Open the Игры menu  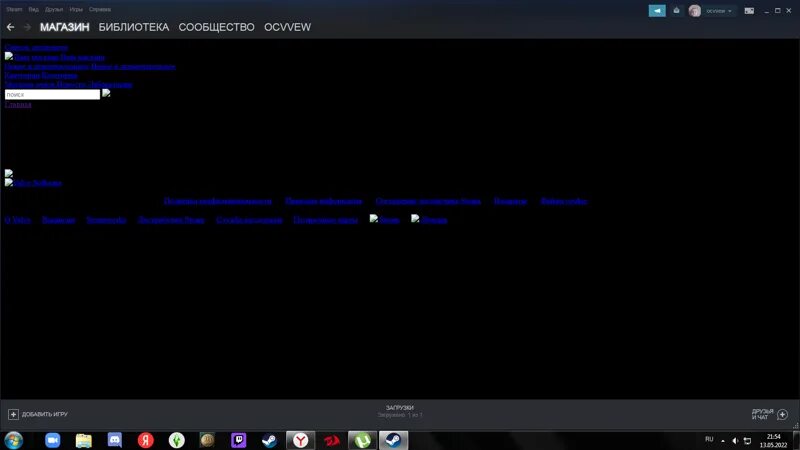click(x=76, y=9)
